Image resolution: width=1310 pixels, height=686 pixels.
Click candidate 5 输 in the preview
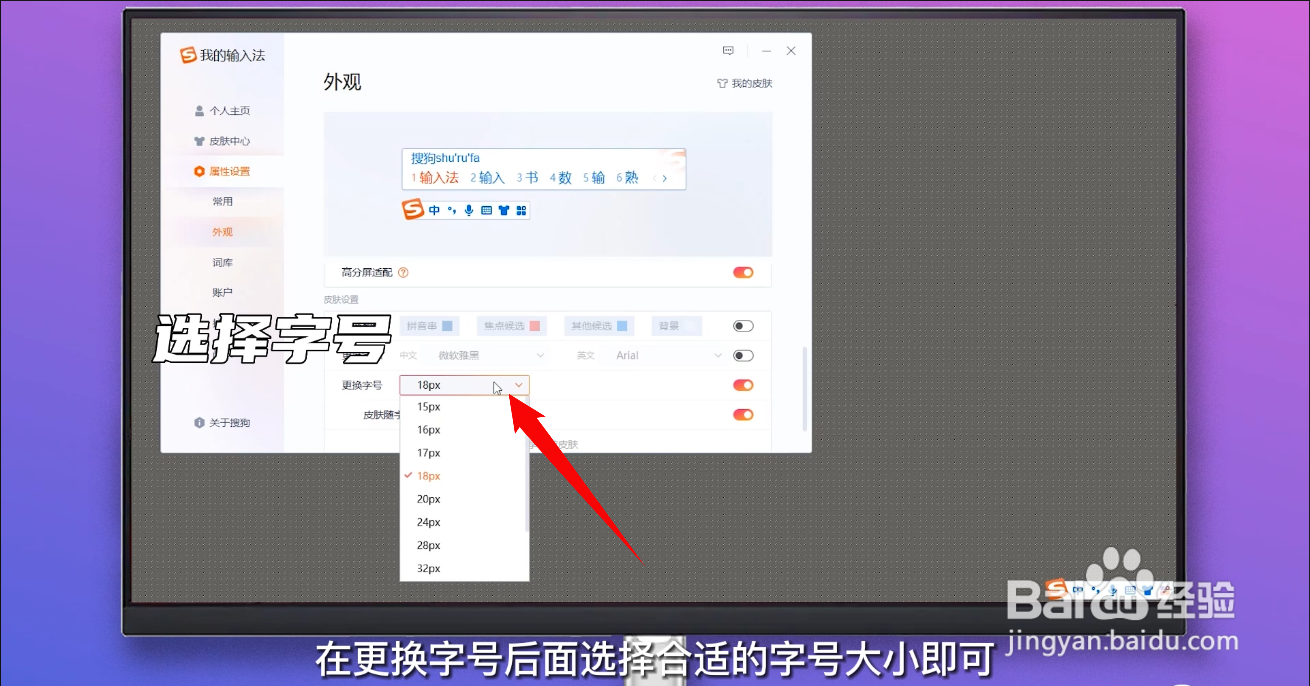tap(594, 178)
